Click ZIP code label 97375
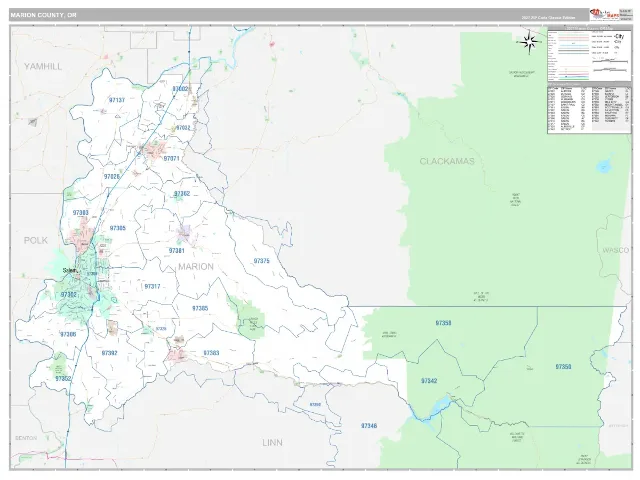The width and height of the screenshot is (640, 480). (x=262, y=261)
